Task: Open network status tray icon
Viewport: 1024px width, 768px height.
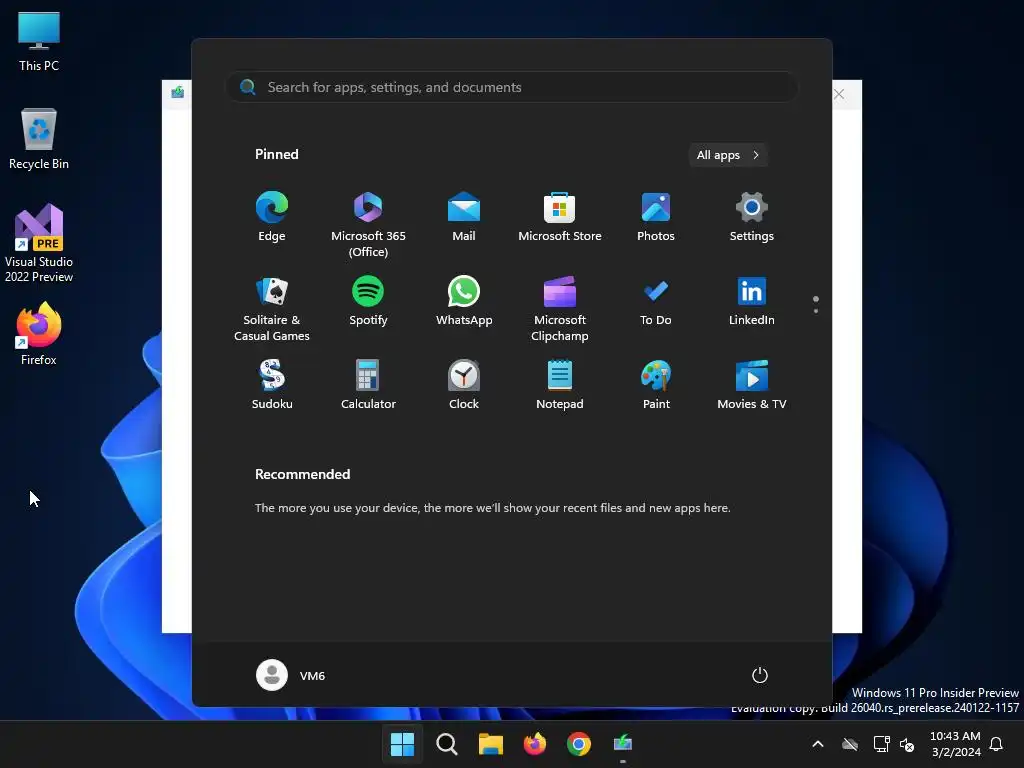Action: point(881,744)
